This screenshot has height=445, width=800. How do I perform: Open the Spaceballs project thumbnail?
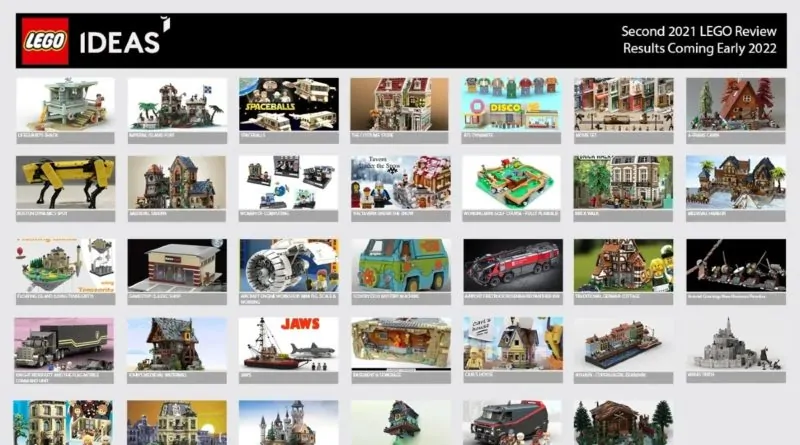tap(288, 105)
